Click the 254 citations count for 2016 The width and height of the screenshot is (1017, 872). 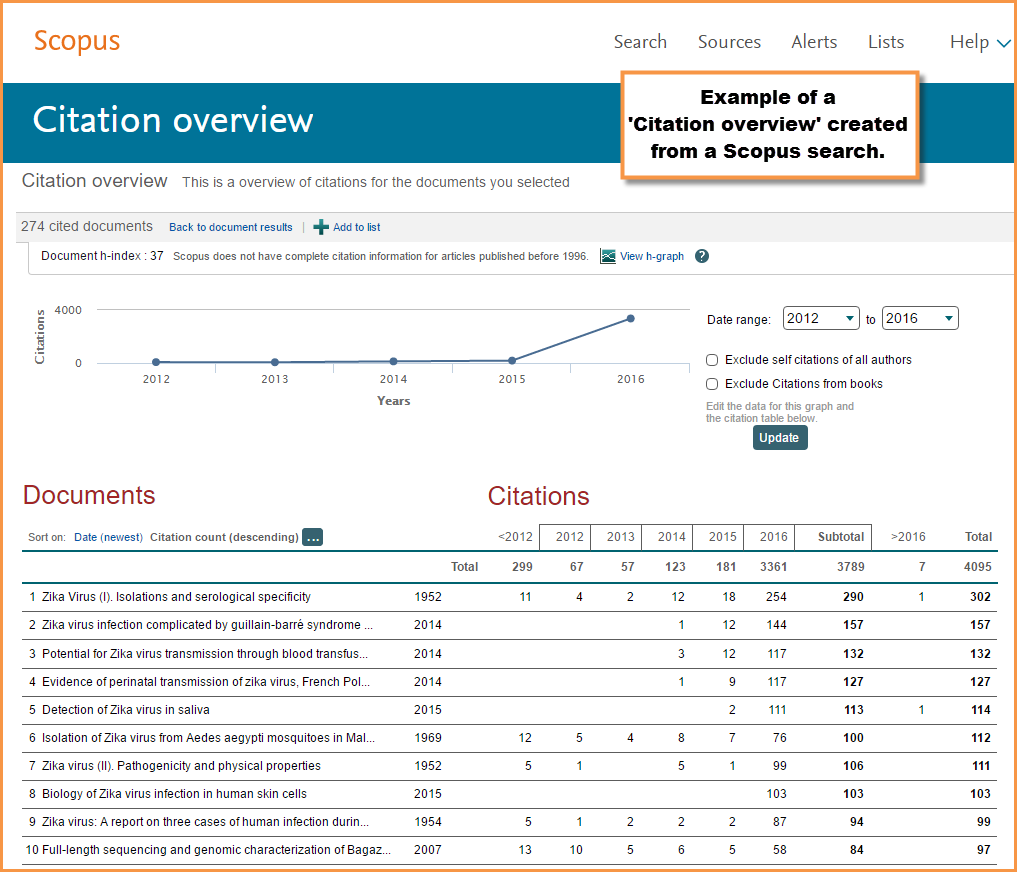[x=773, y=597]
